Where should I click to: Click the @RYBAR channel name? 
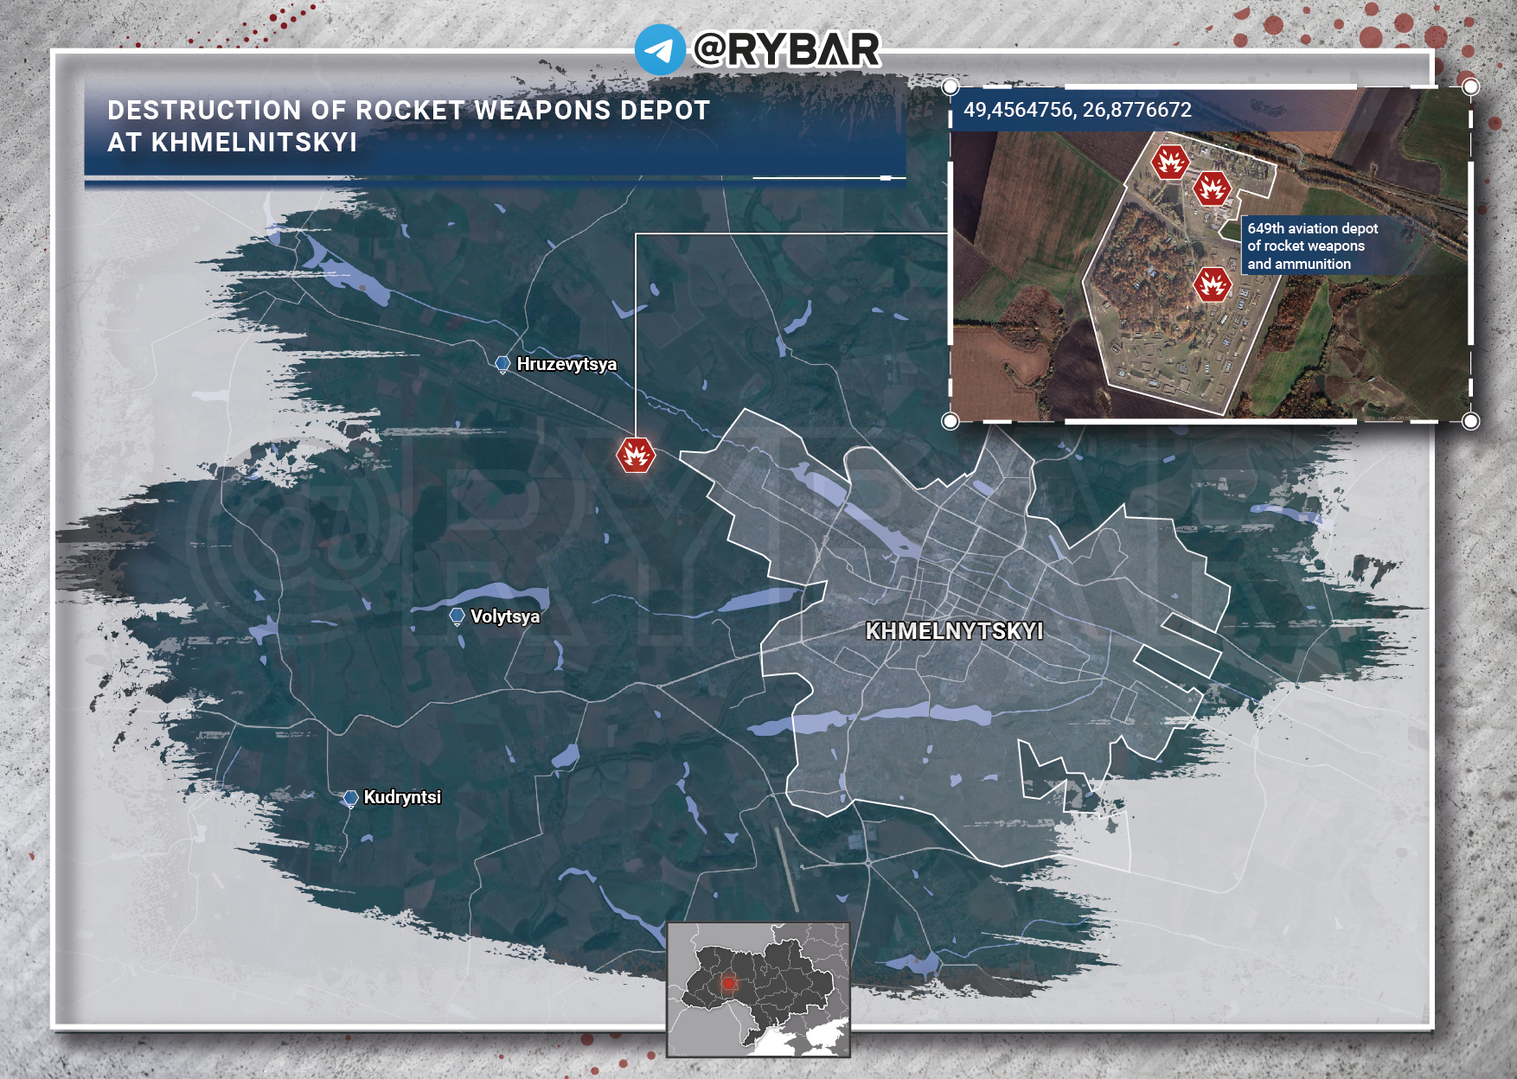[787, 49]
